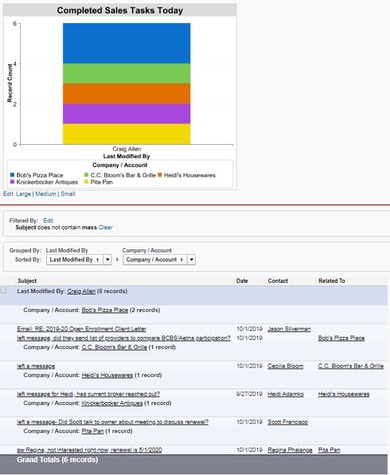Switch chart size to Medium
Viewport: 390px width, 475px height.
click(46, 194)
